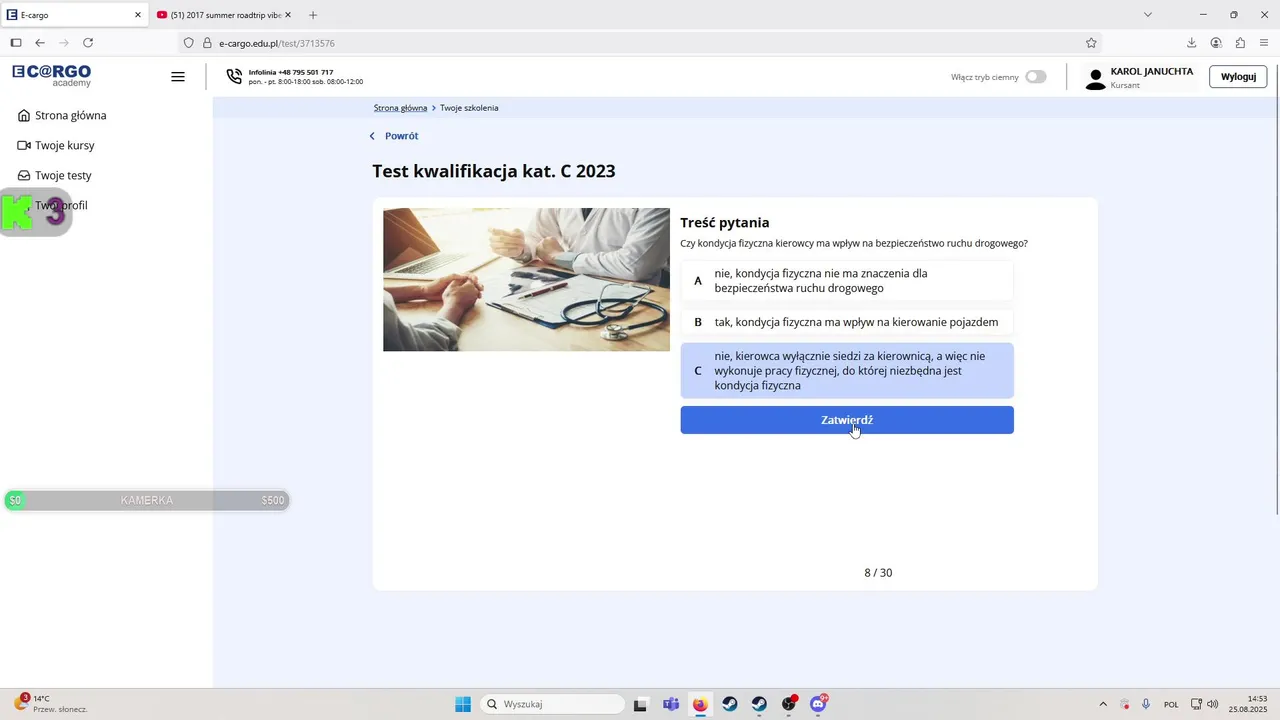Click the Firefox taskbar icon

pos(700,704)
